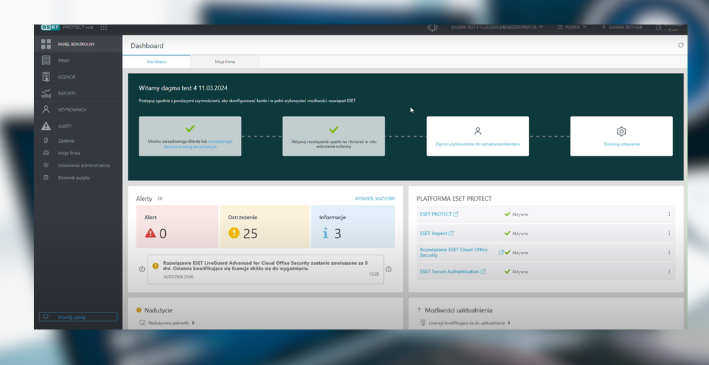Click the user icon in the invite card
Image resolution: width=709 pixels, height=365 pixels.
click(x=477, y=131)
